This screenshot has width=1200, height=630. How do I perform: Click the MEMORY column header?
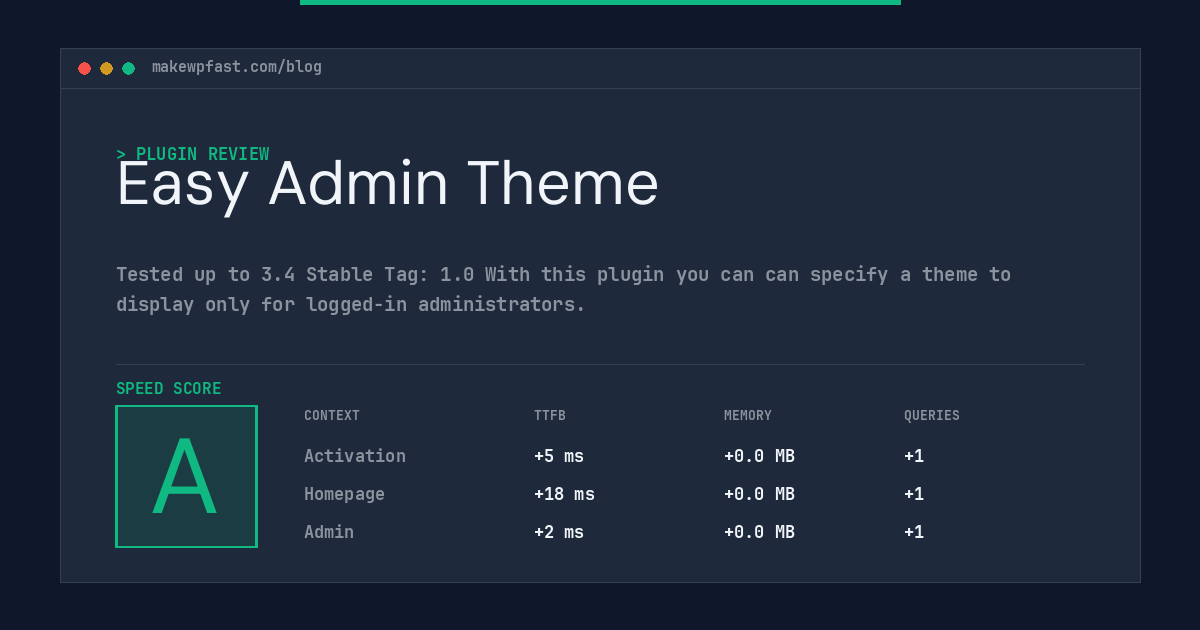tap(748, 416)
